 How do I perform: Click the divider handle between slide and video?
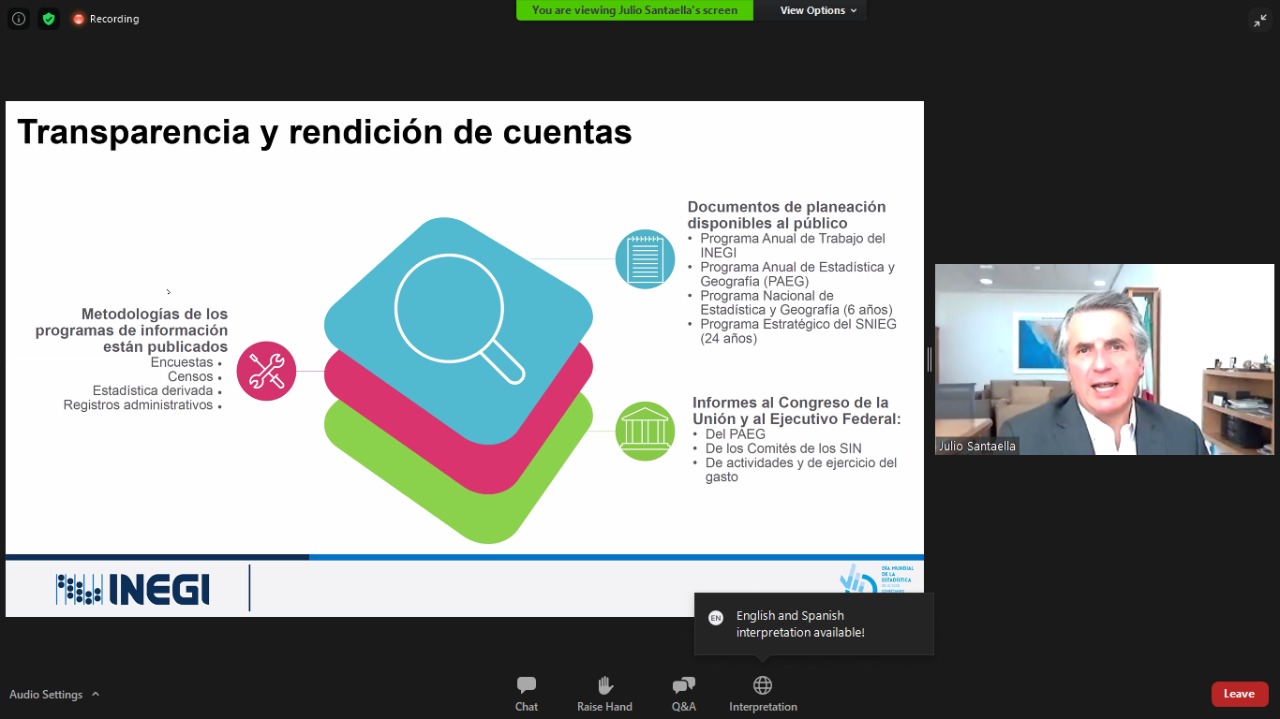click(929, 359)
